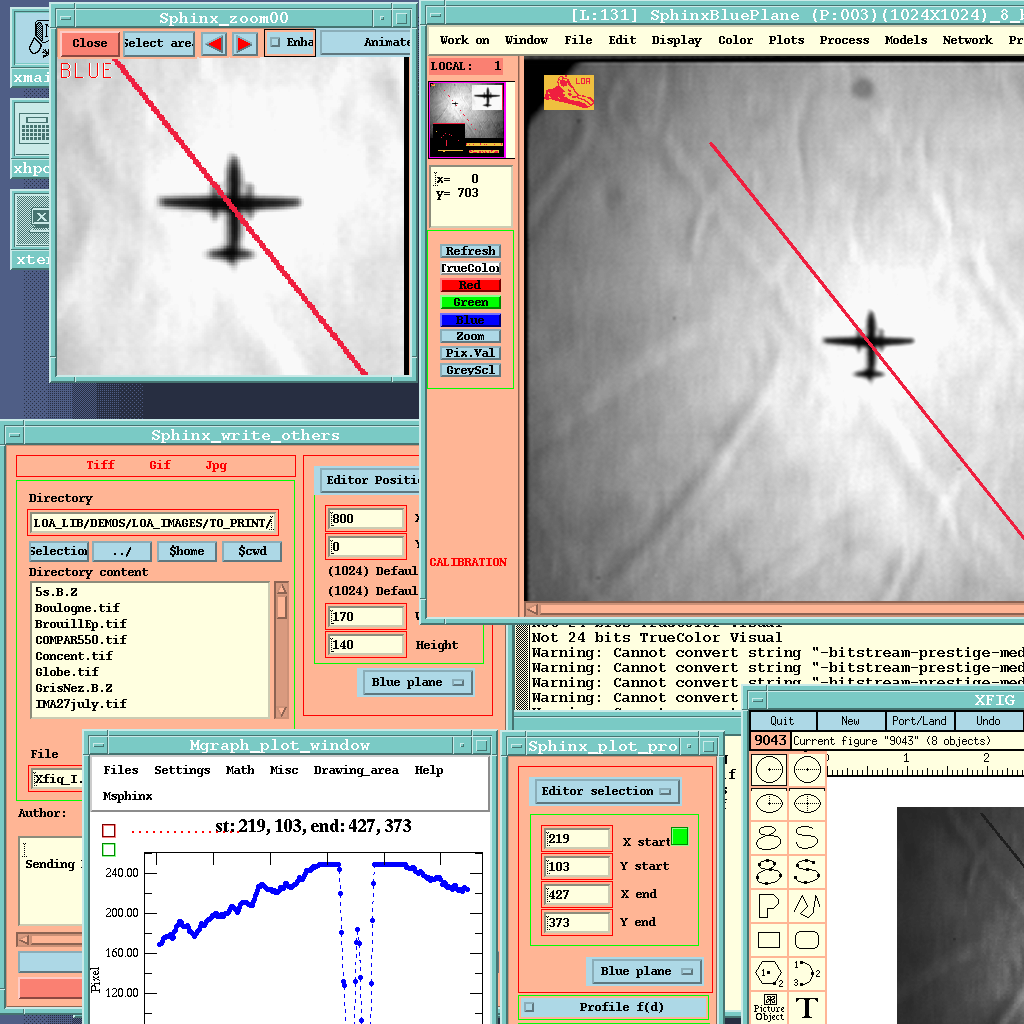The height and width of the screenshot is (1024, 1024).
Task: Select XFIG closed interpolated spline tool
Action: pyautogui.click(x=769, y=871)
